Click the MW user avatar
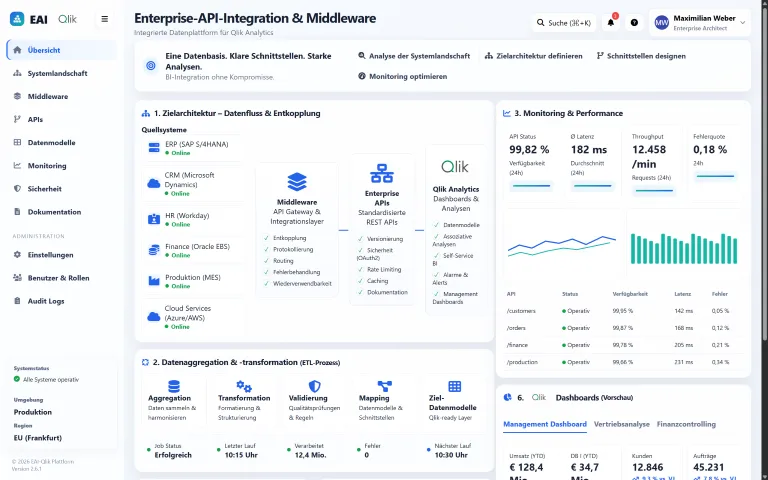This screenshot has height=480, width=768. (x=661, y=23)
